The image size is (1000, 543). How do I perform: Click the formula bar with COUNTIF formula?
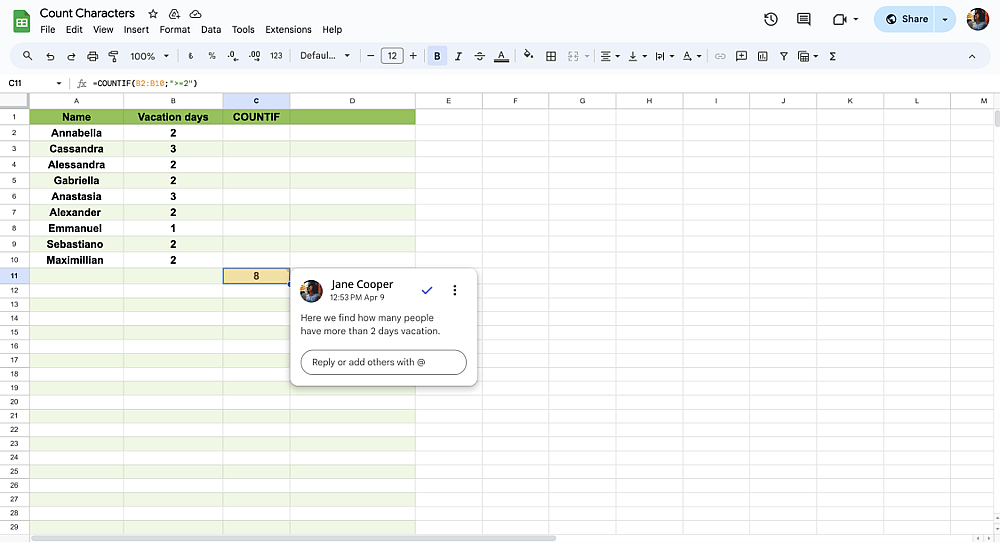(x=542, y=83)
